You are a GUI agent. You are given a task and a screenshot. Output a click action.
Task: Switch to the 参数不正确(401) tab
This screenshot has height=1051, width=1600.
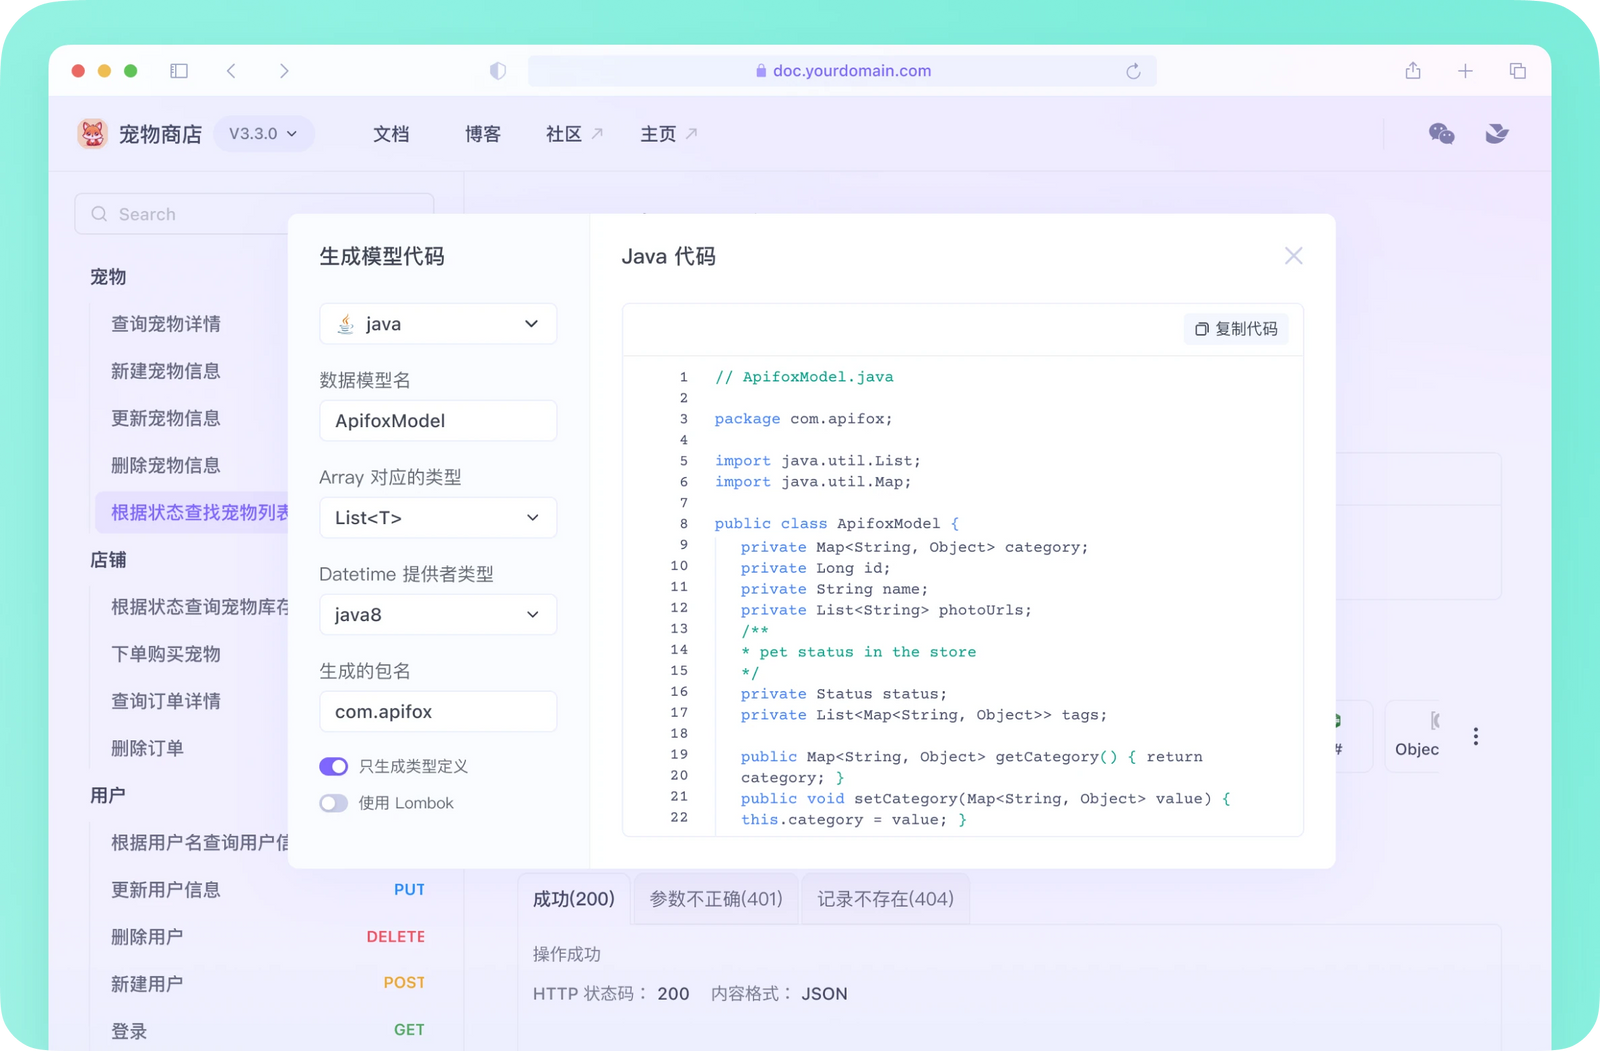coord(714,898)
